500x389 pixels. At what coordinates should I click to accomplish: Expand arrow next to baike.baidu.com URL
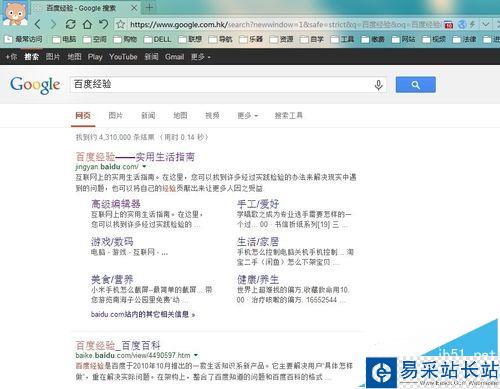196,355
